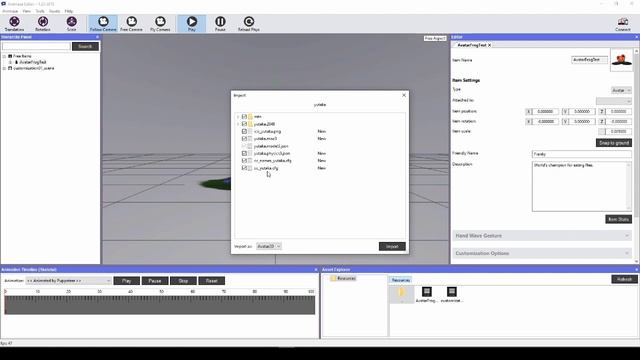
Task: Toggle checkbox for cc_yutaka.cfg
Action: click(244, 168)
